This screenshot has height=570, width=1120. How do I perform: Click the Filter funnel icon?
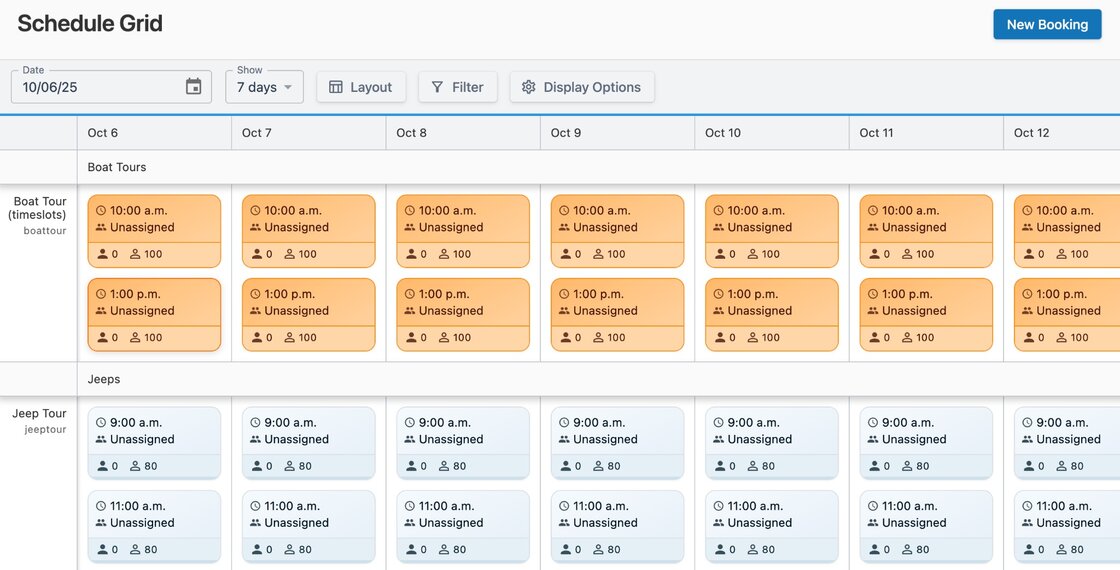pyautogui.click(x=437, y=88)
